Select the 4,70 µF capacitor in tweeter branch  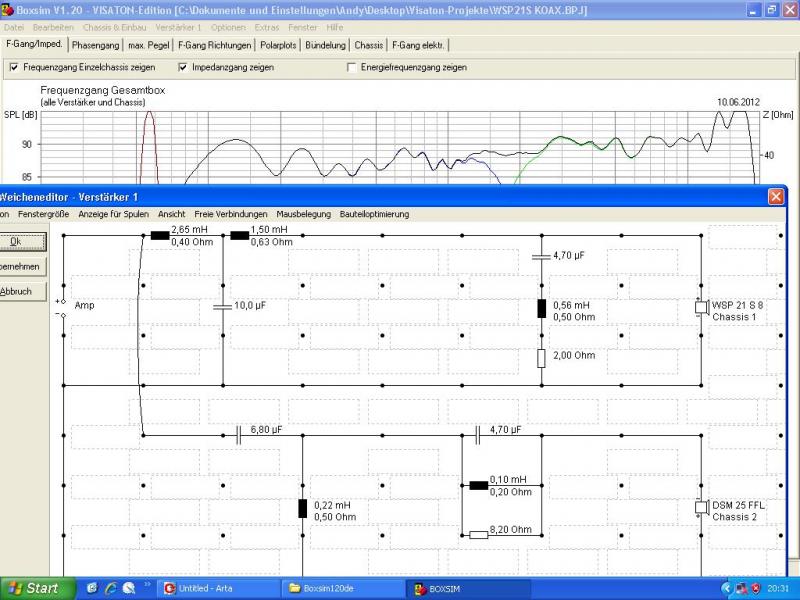[478, 435]
